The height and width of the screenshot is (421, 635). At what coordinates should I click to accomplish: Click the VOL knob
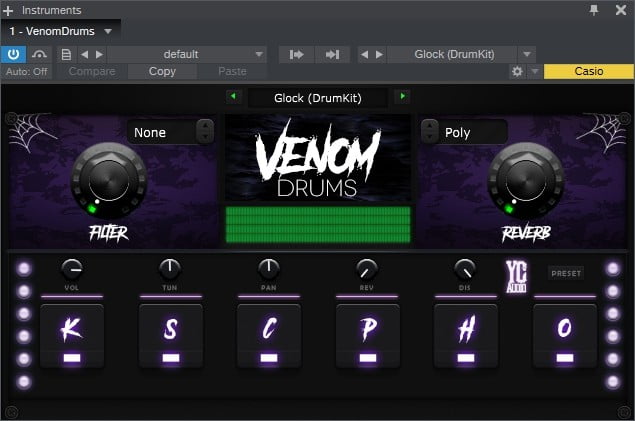pyautogui.click(x=72, y=269)
